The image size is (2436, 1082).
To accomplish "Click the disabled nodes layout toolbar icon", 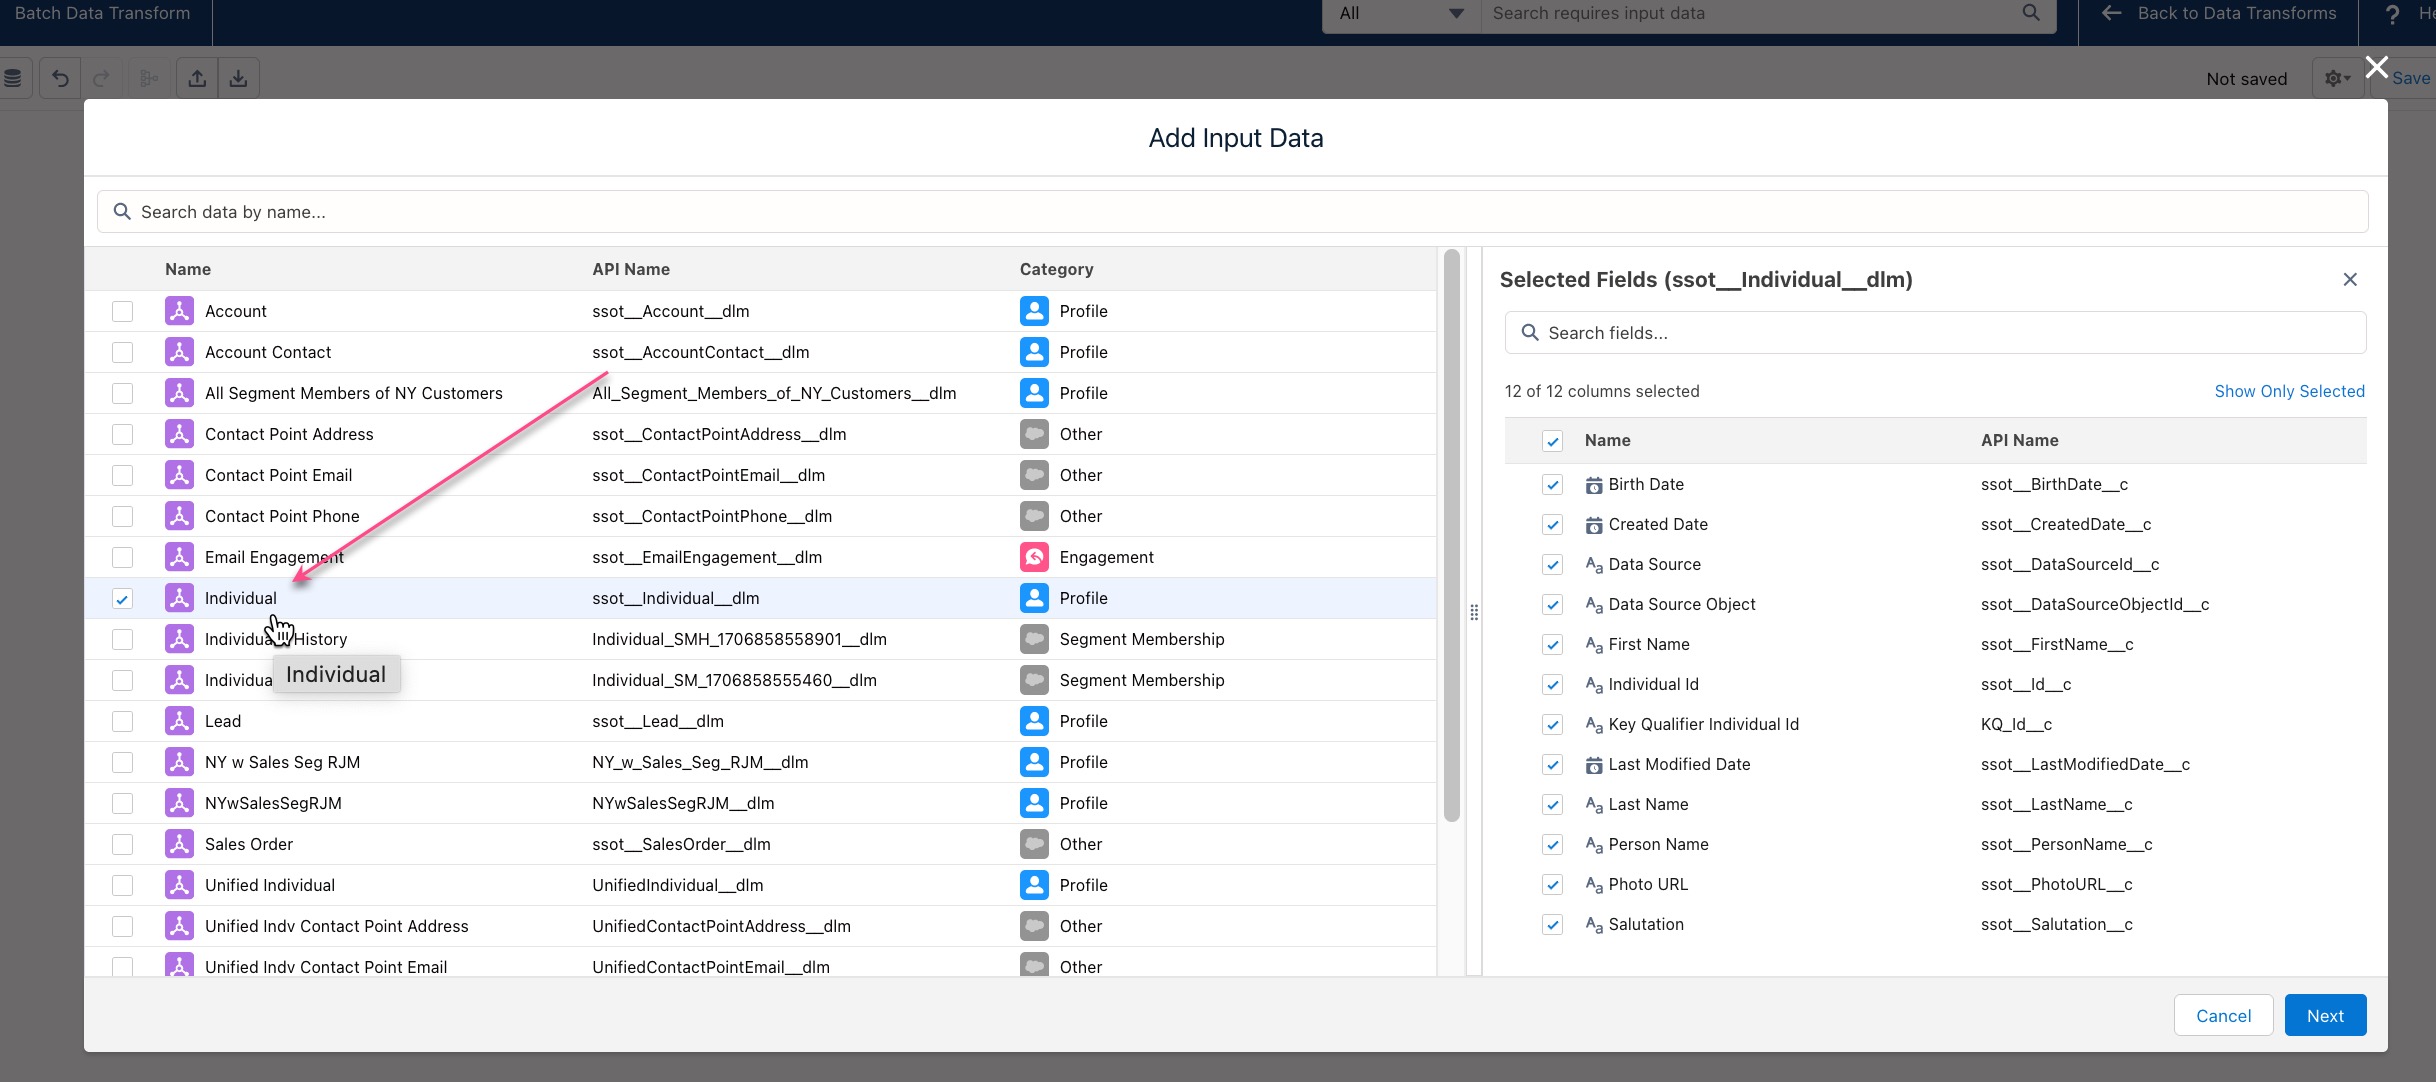I will (x=149, y=78).
